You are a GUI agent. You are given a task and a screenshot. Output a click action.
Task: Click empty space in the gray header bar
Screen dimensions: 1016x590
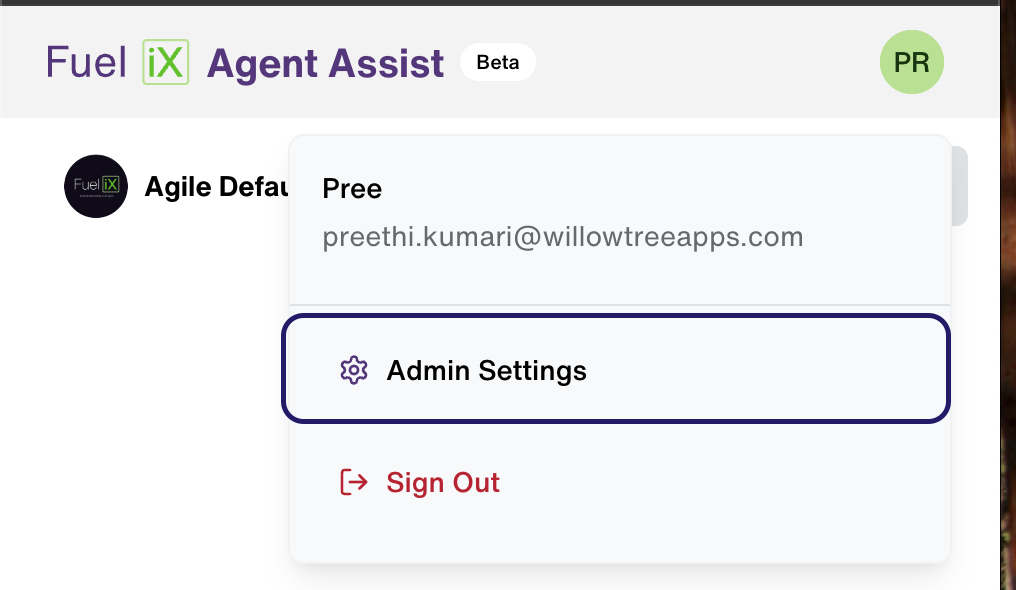tap(706, 62)
